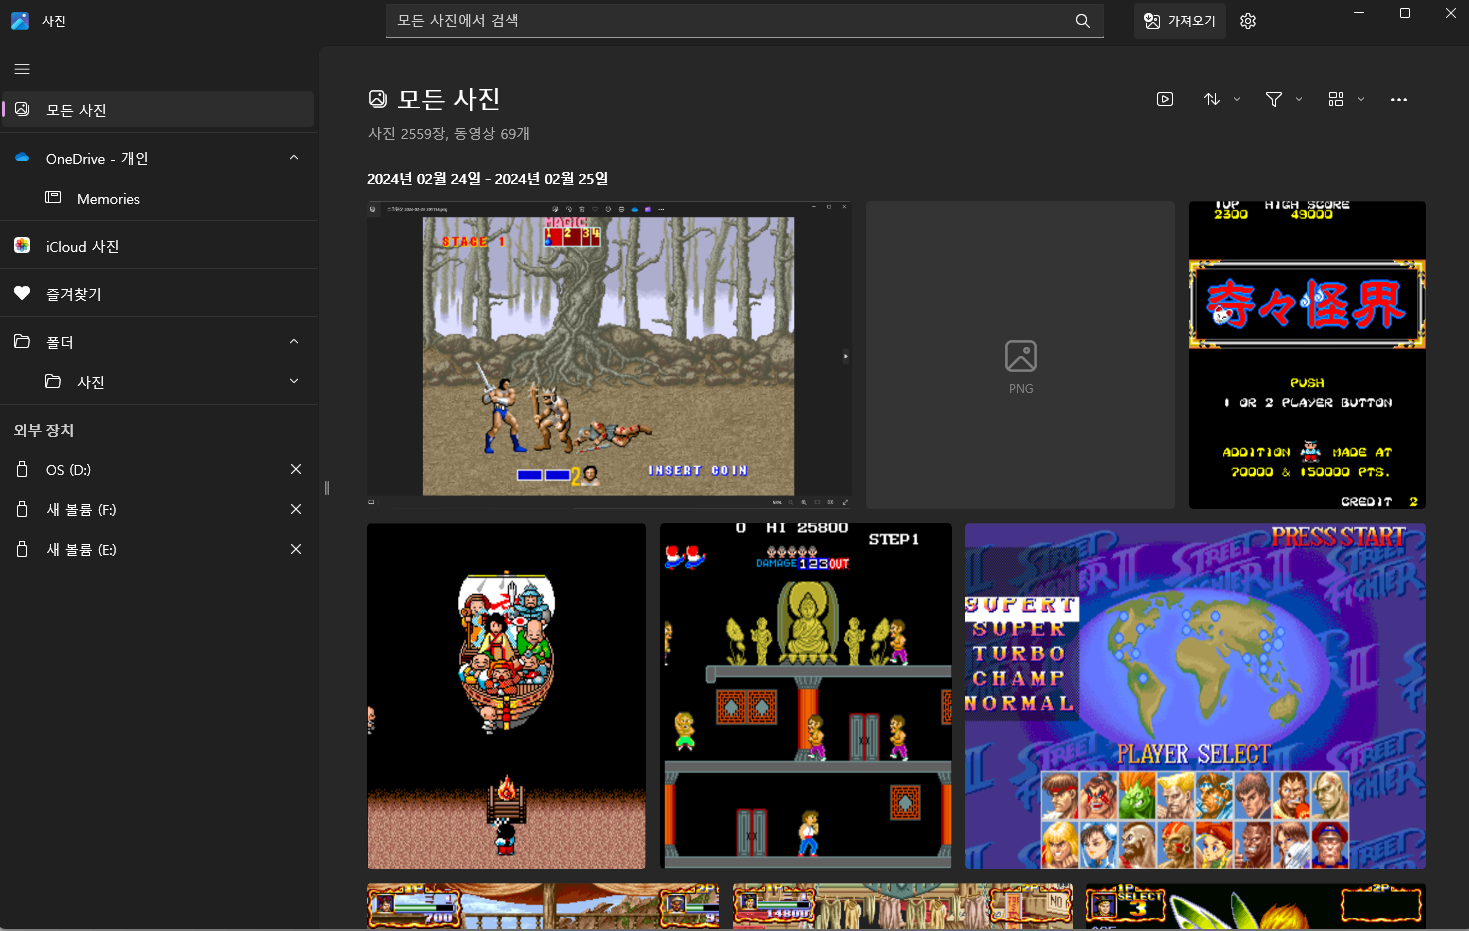Click the filter funnel icon
The height and width of the screenshot is (931, 1469).
point(1274,99)
